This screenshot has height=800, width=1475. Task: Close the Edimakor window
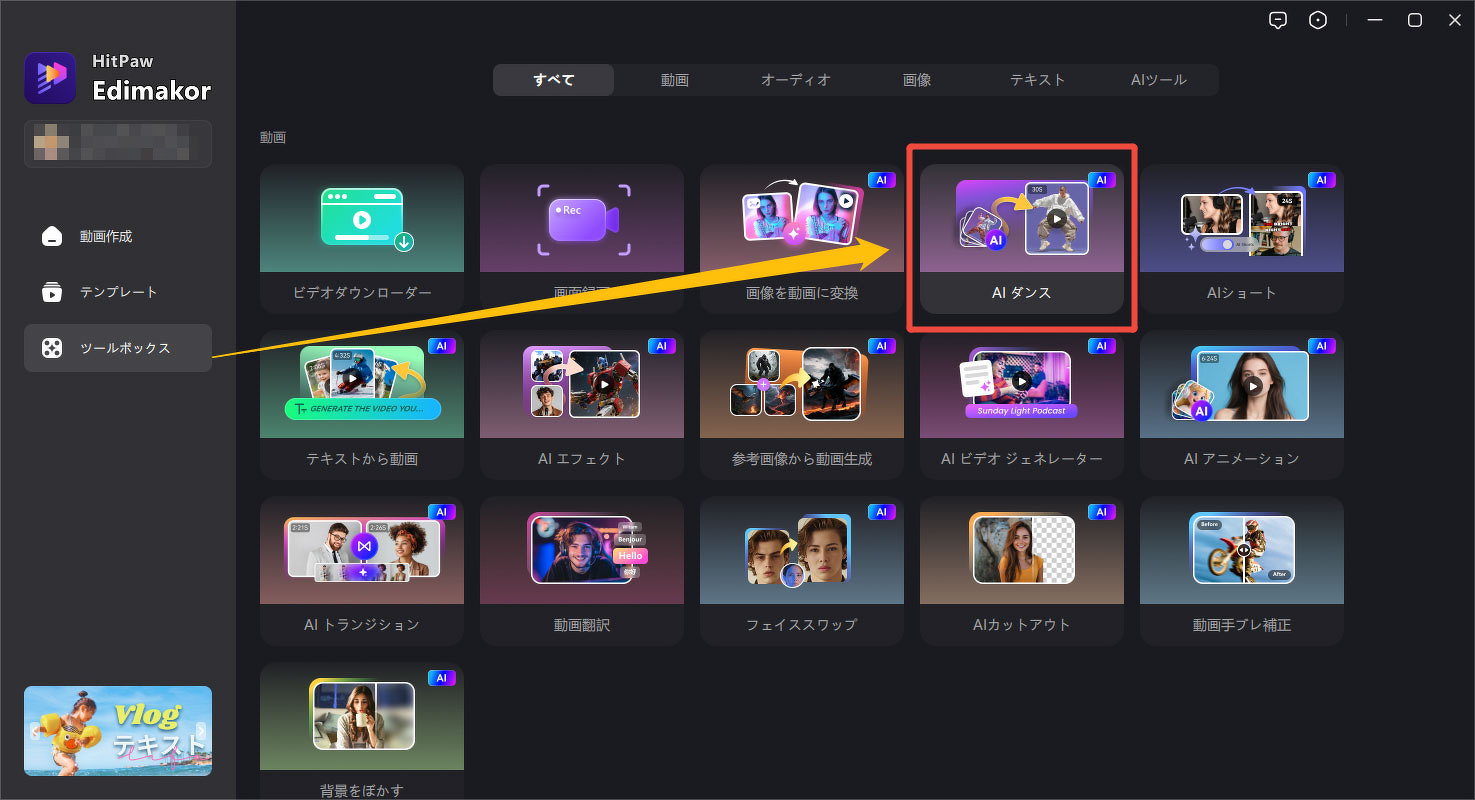coord(1454,20)
